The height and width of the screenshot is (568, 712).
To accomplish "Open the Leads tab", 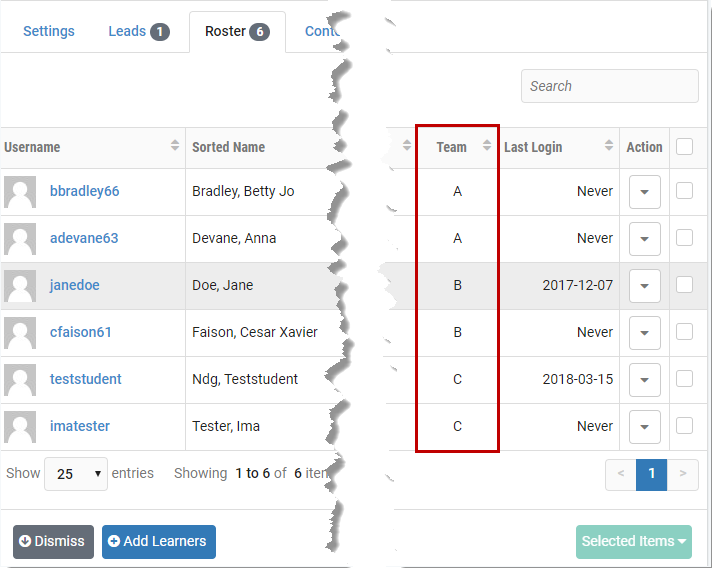I will 138,31.
